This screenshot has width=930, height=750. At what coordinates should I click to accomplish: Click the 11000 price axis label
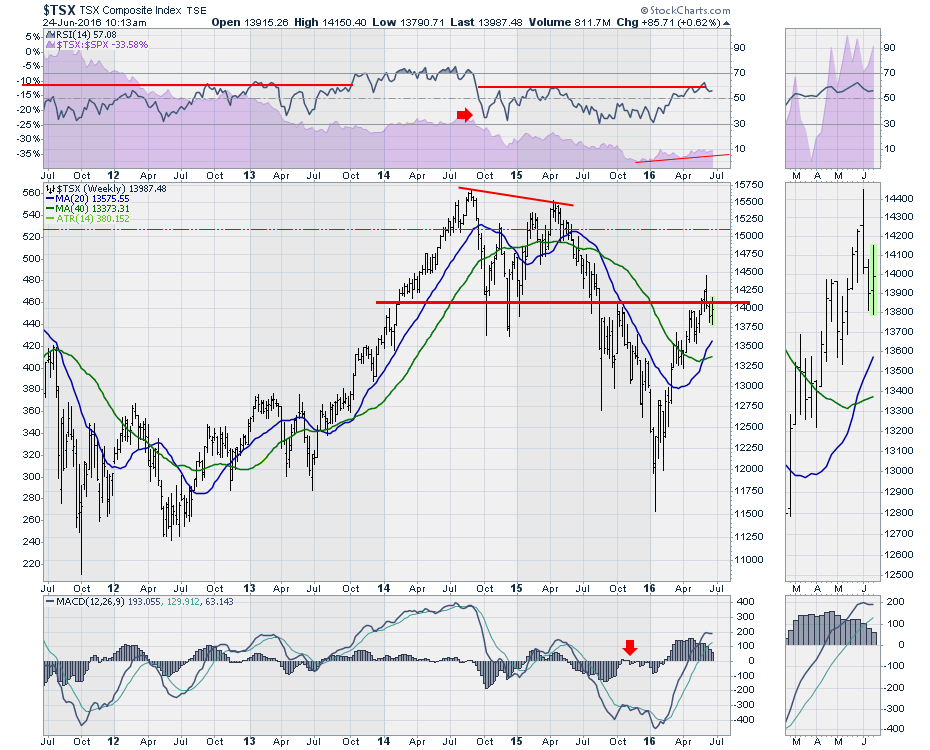pos(748,560)
